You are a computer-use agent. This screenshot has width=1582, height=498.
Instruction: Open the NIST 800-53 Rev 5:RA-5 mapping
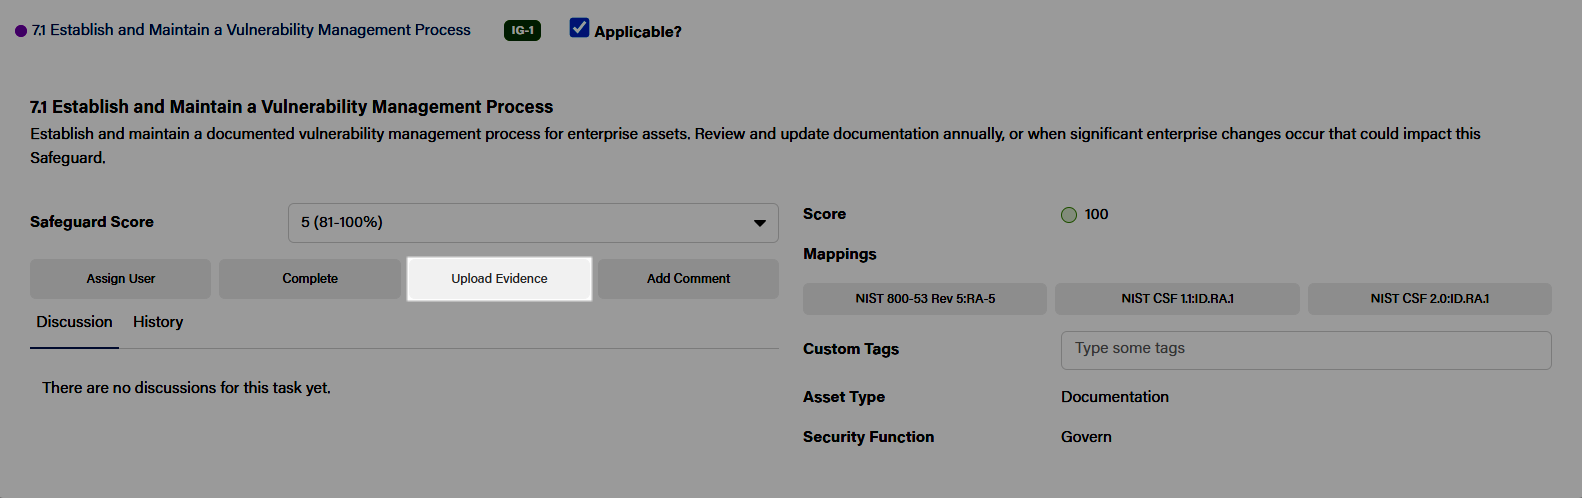[x=925, y=299]
